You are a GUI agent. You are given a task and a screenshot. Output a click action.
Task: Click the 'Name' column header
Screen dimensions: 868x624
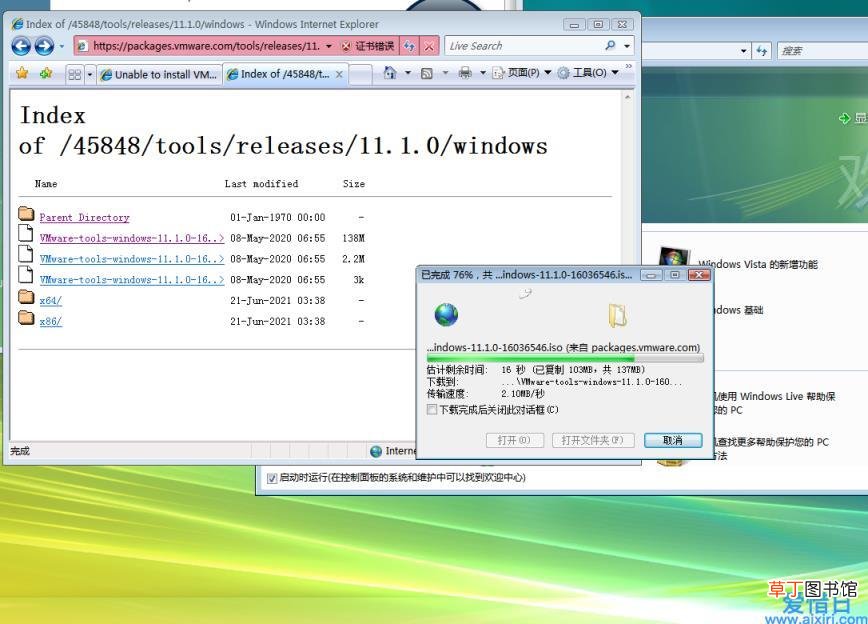pyautogui.click(x=46, y=184)
